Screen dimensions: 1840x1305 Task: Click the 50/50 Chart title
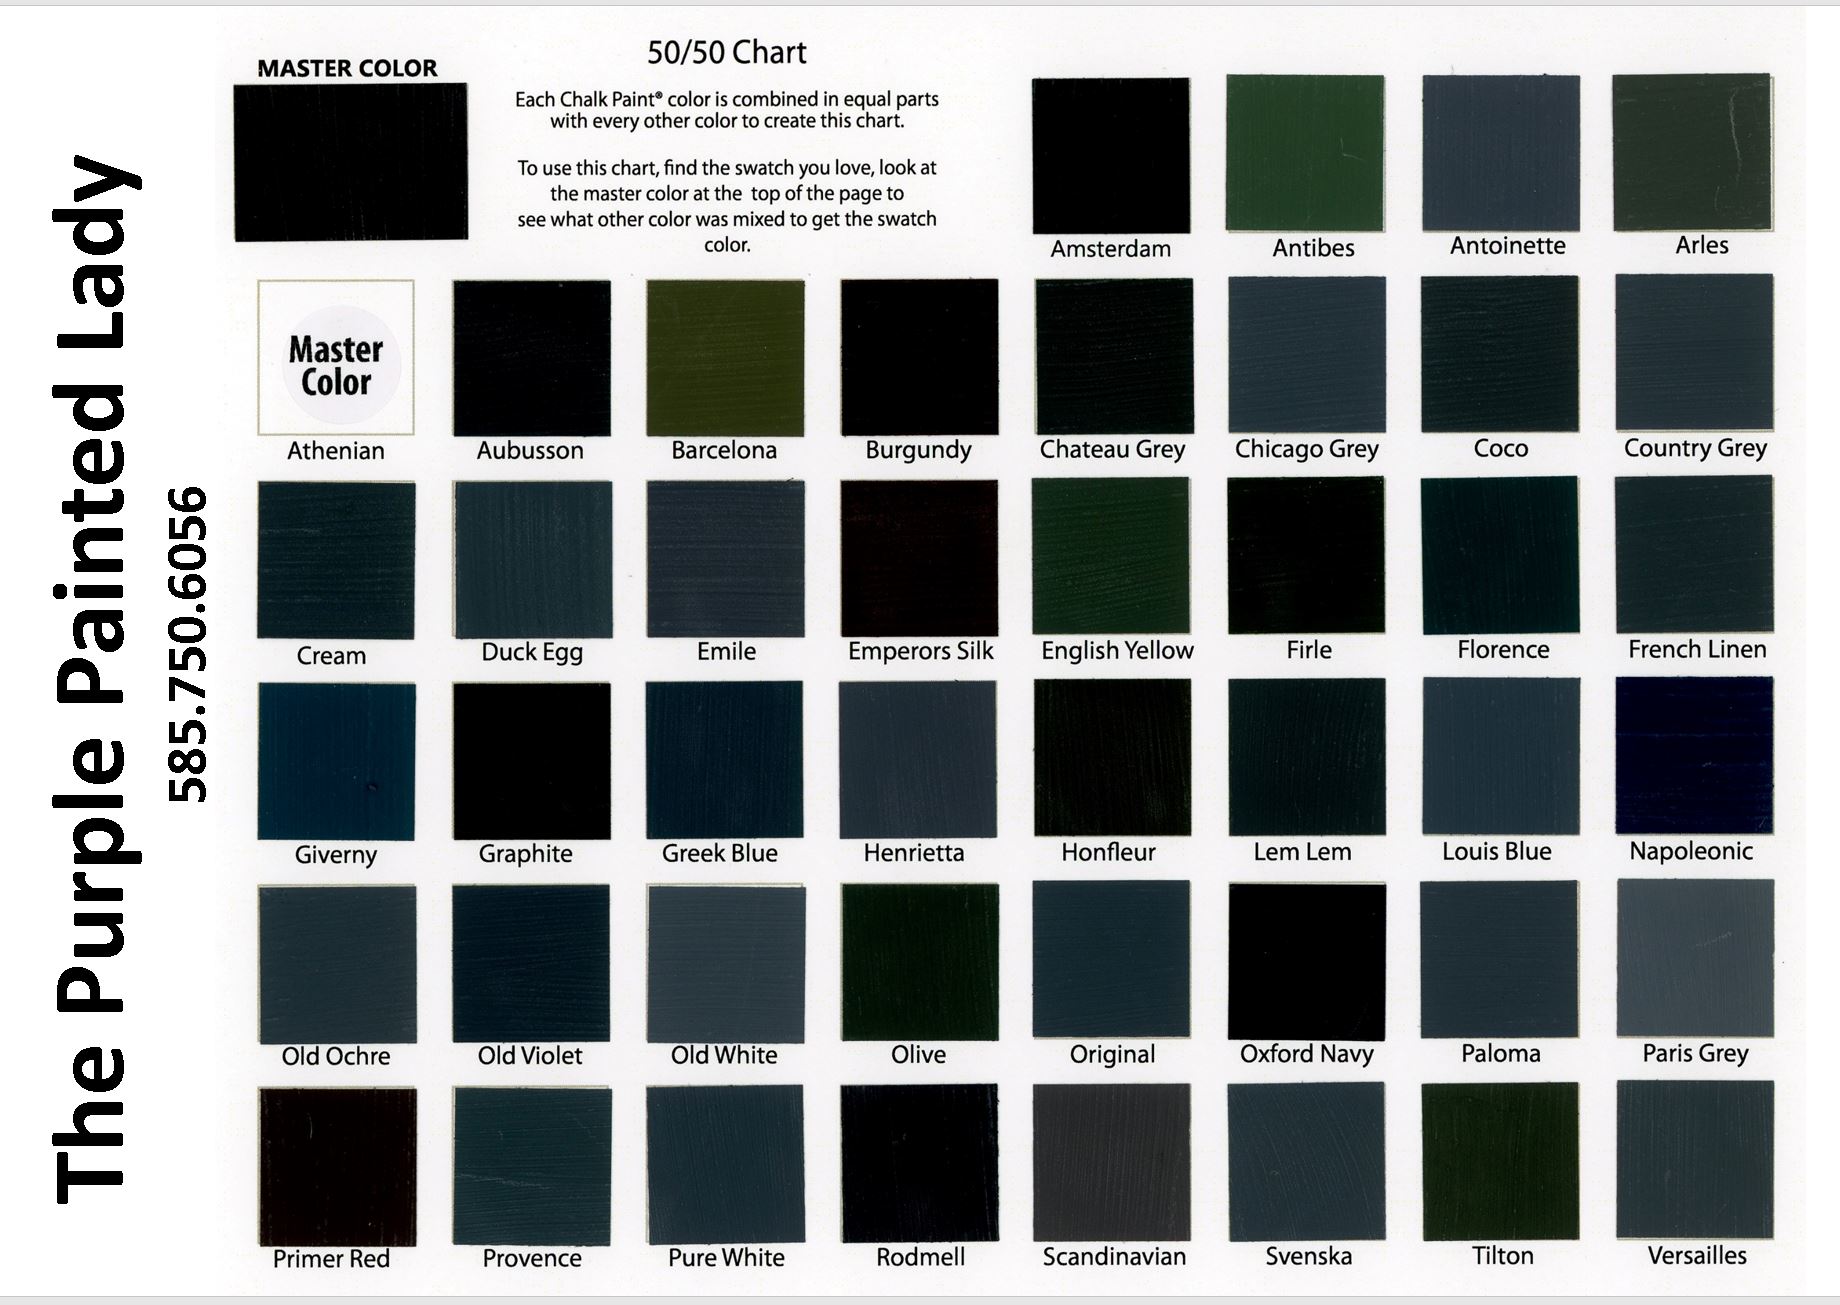(x=727, y=53)
